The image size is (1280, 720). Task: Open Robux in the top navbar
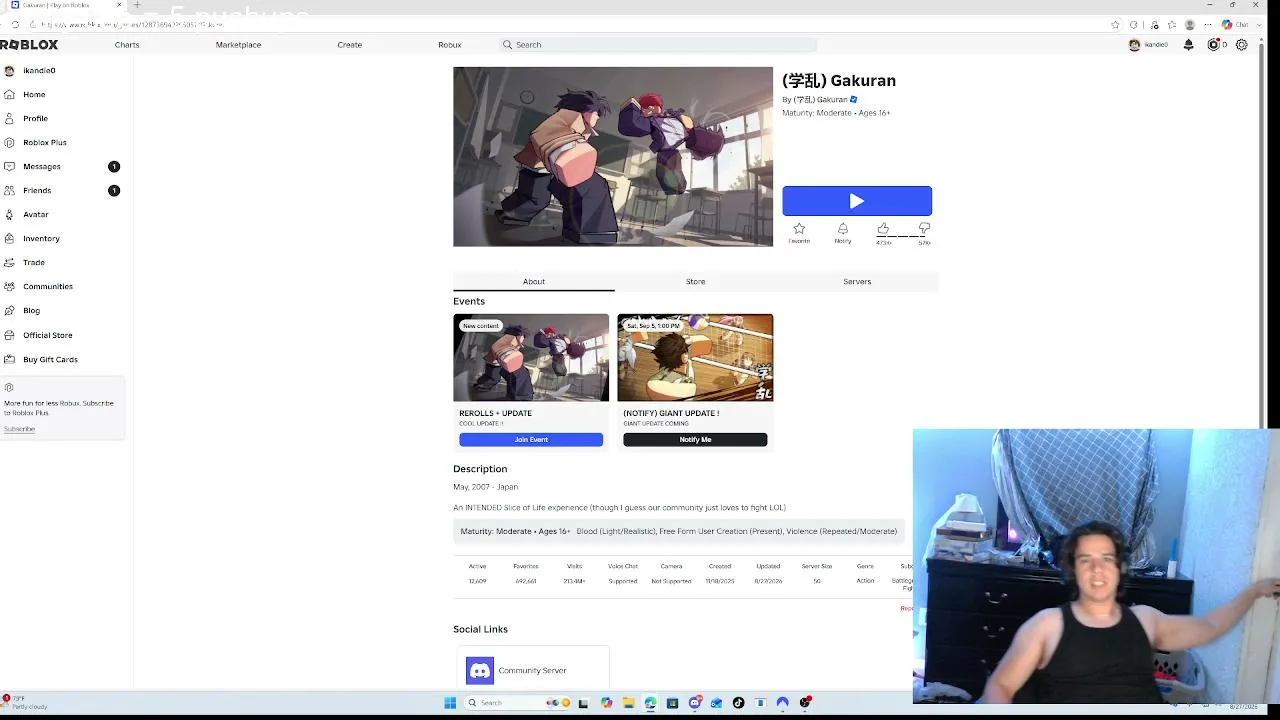click(x=450, y=45)
